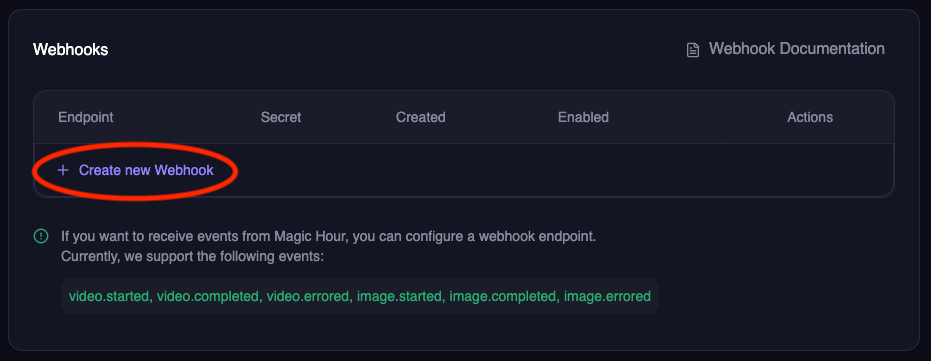Screen dimensions: 931x361
Task: Click the Actions column header
Action: point(810,118)
